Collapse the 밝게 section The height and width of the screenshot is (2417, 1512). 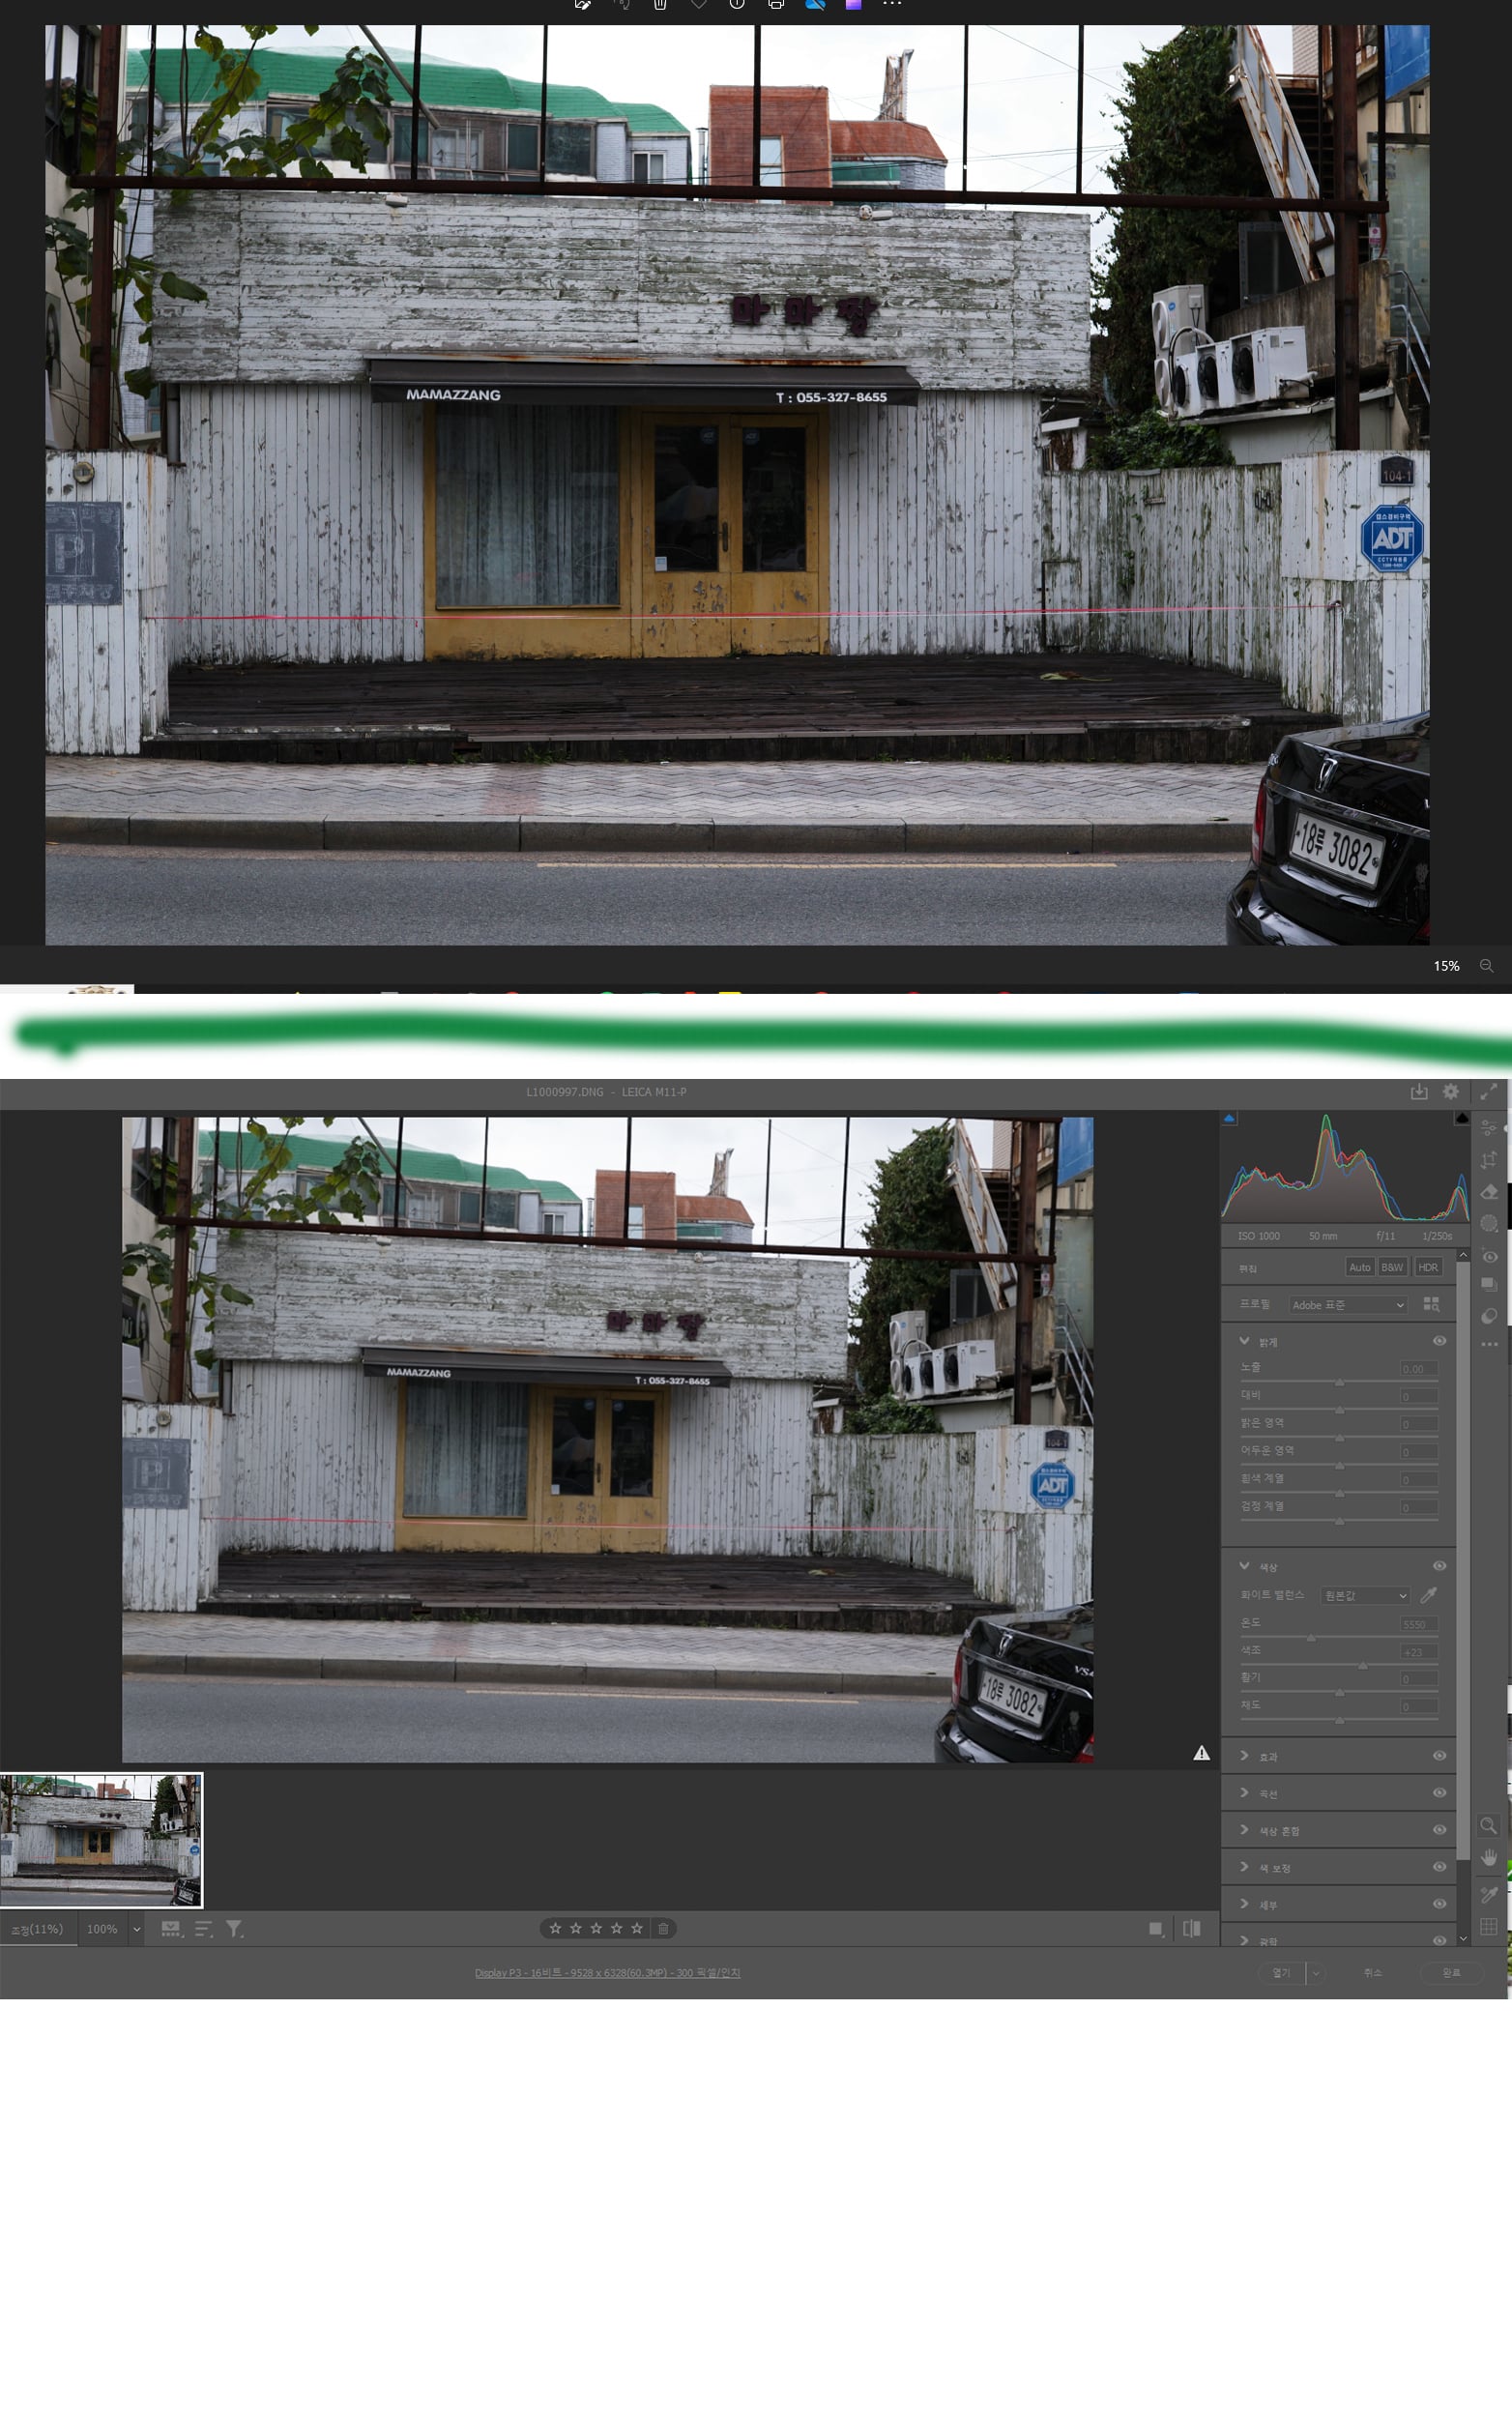(x=1244, y=1340)
